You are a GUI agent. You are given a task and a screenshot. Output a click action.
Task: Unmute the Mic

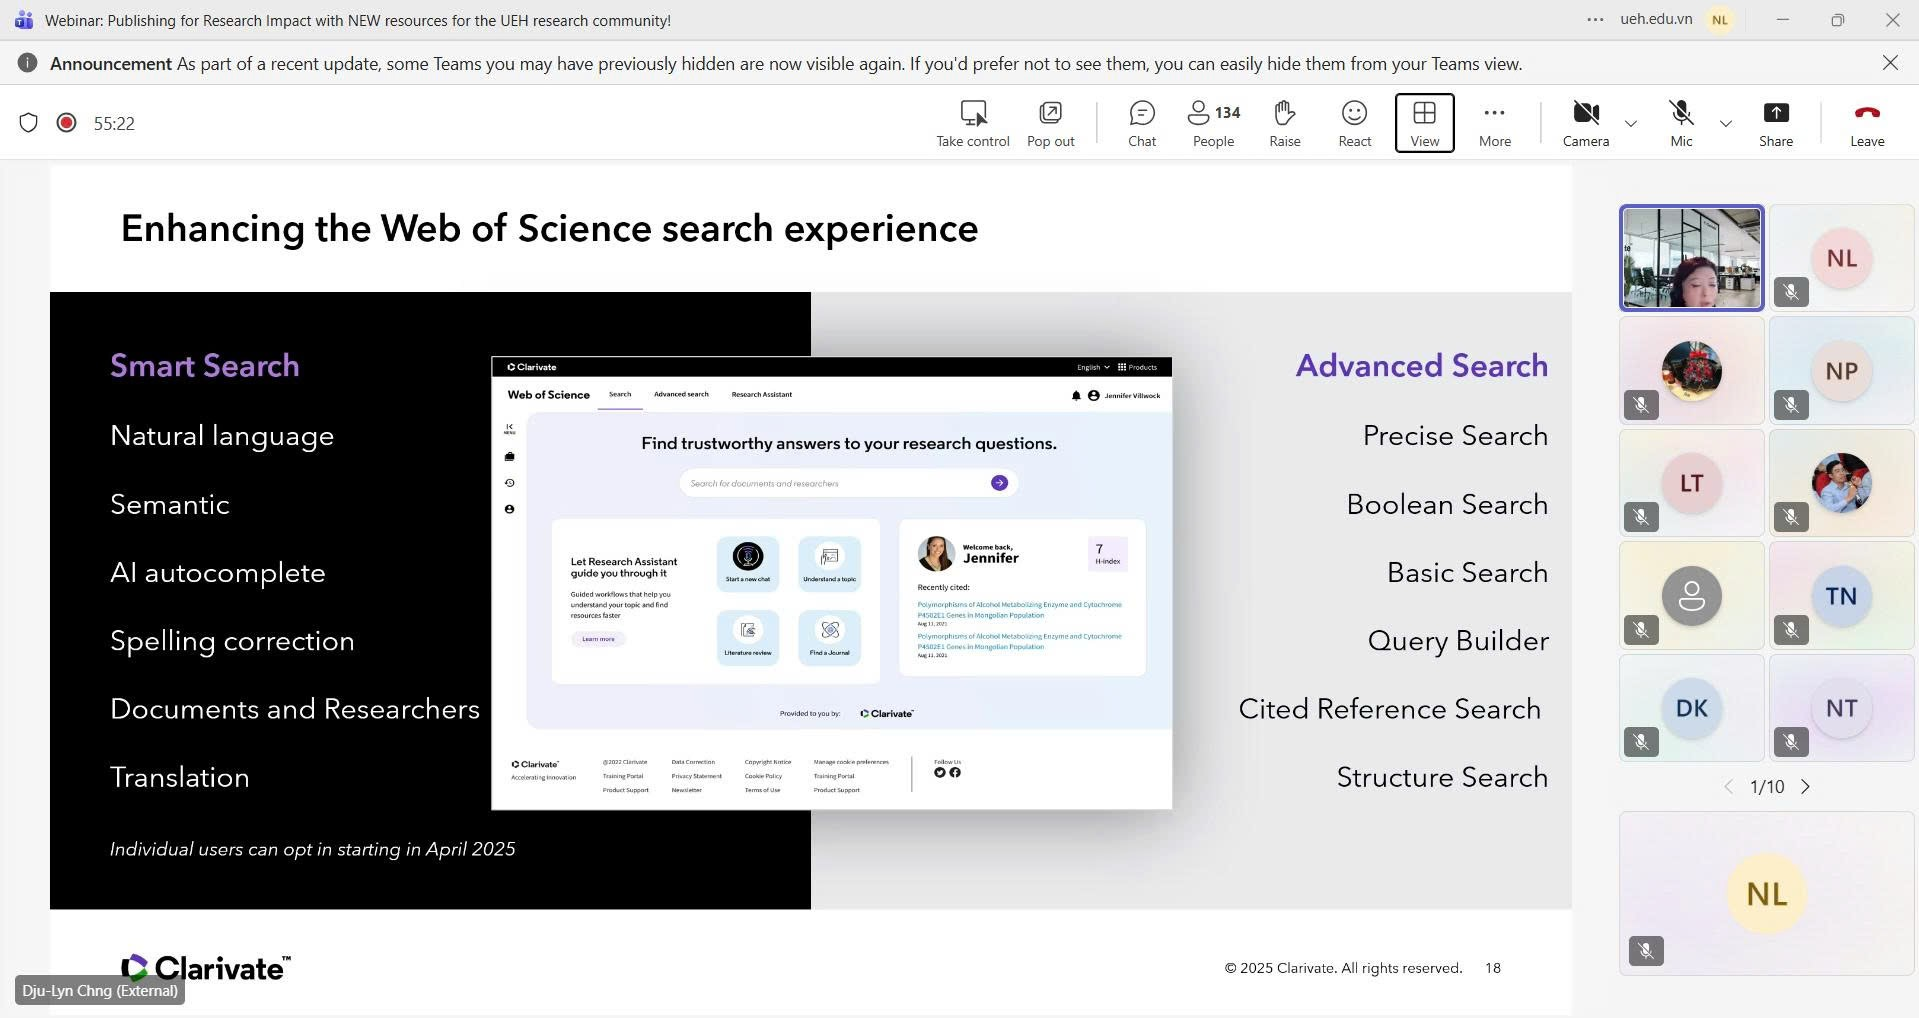(x=1681, y=123)
